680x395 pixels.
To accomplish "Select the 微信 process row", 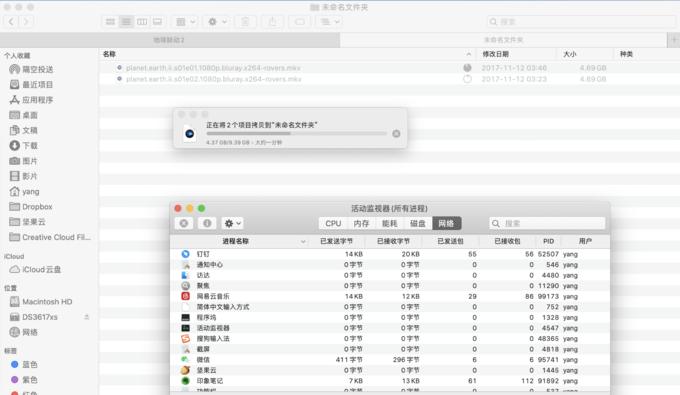I will 390,359.
